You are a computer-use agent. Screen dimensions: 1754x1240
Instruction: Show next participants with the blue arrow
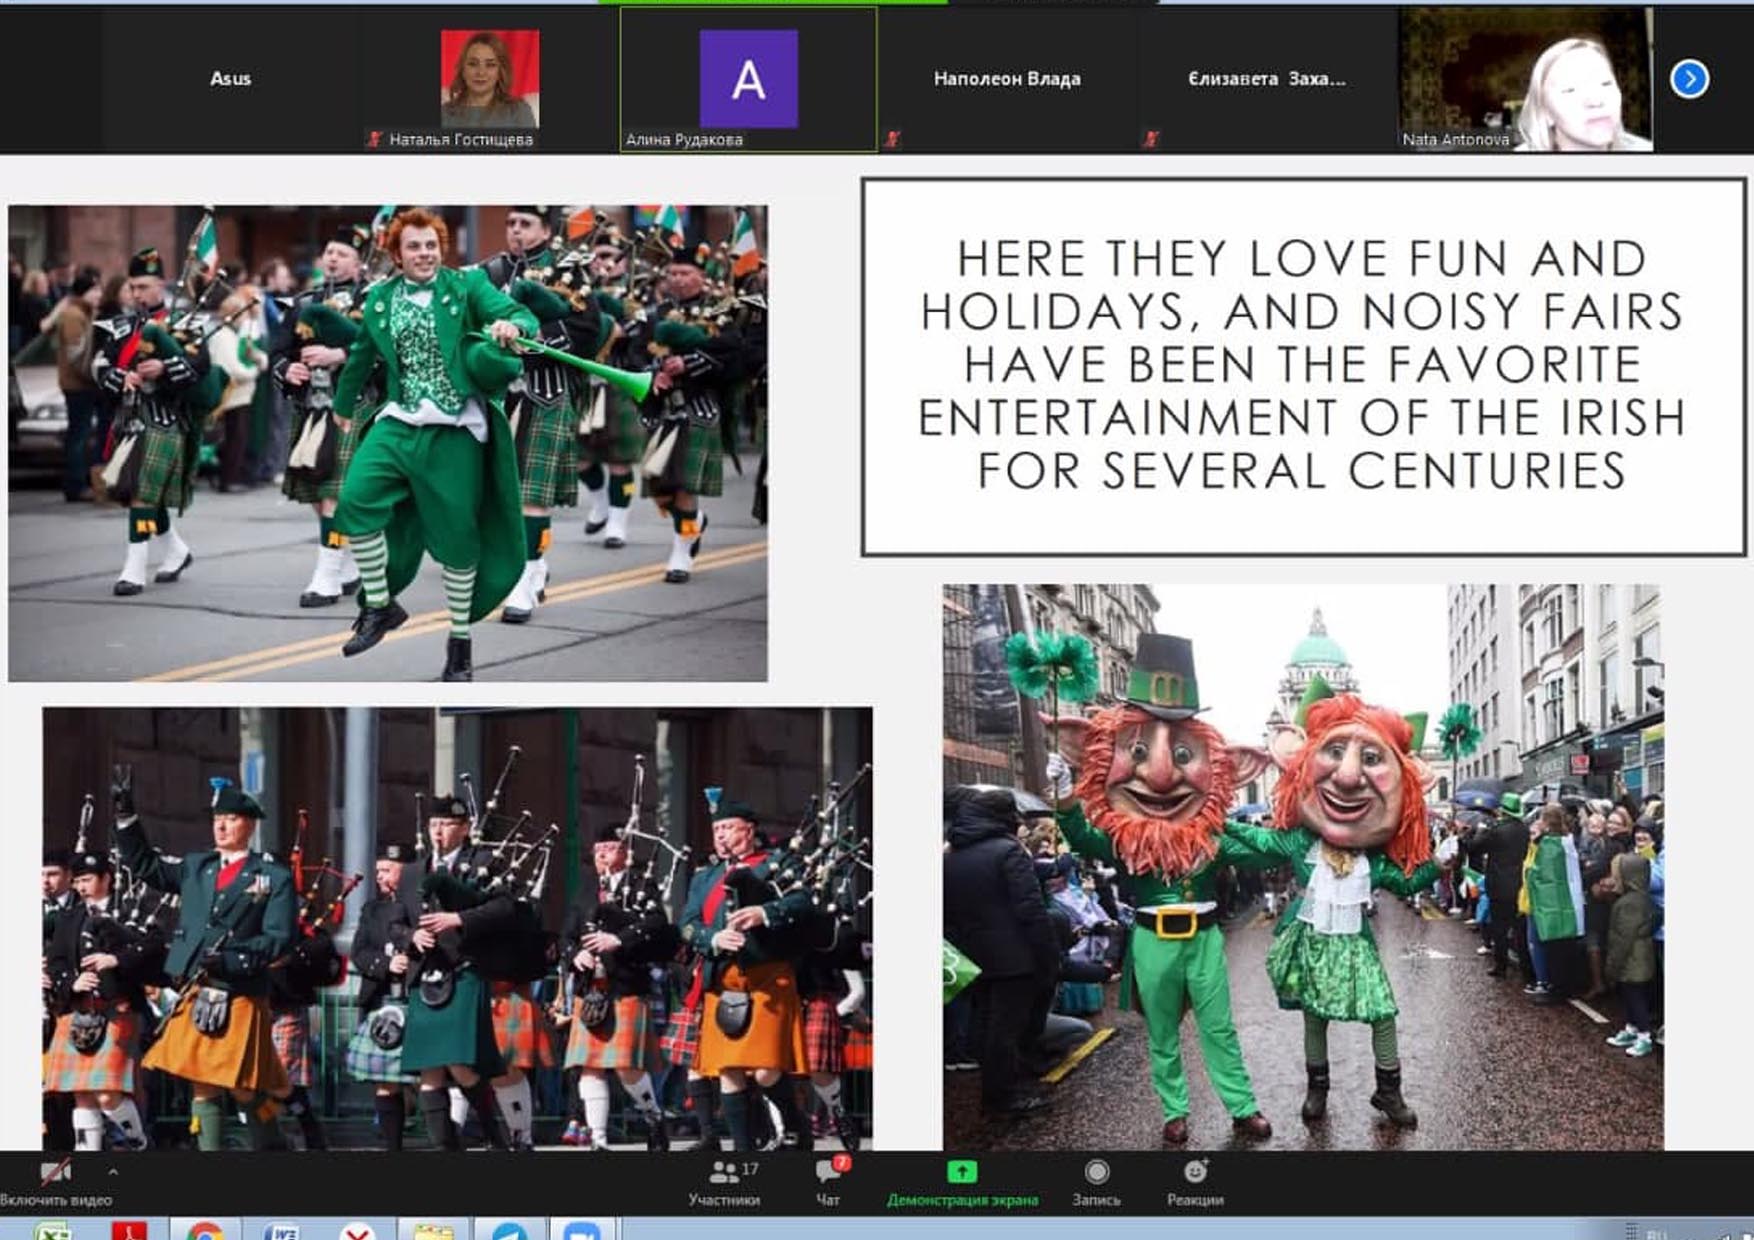pyautogui.click(x=1689, y=79)
